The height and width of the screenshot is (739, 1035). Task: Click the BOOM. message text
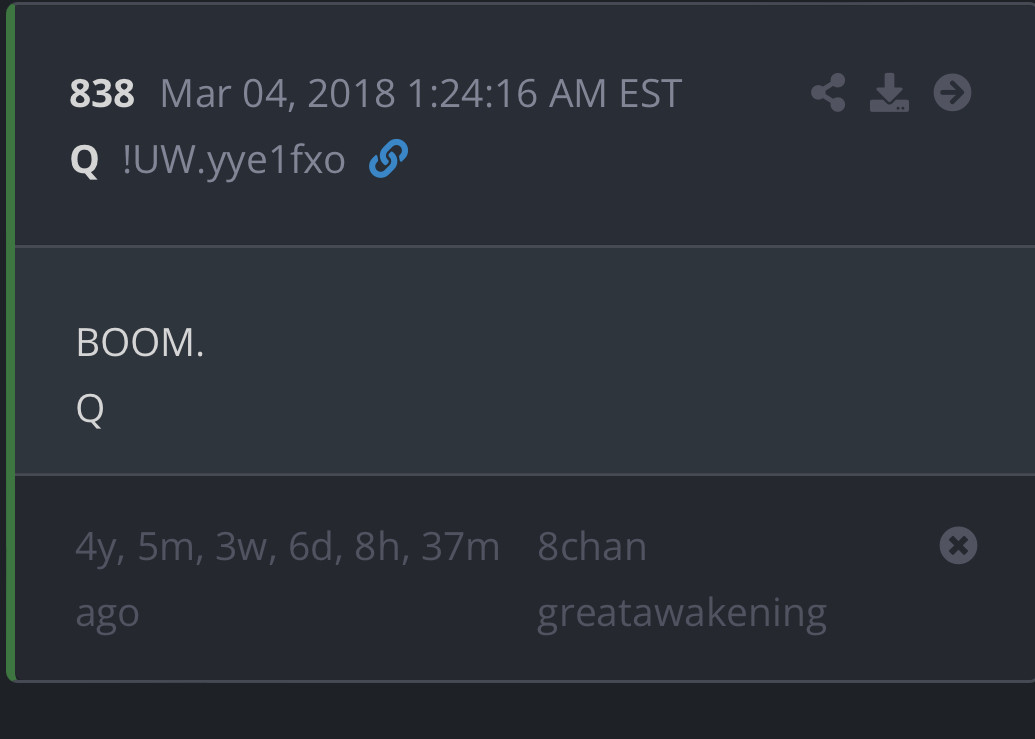point(140,343)
